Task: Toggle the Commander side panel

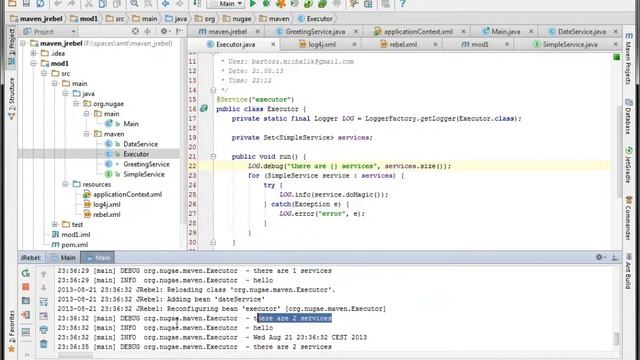Action: (x=629, y=218)
